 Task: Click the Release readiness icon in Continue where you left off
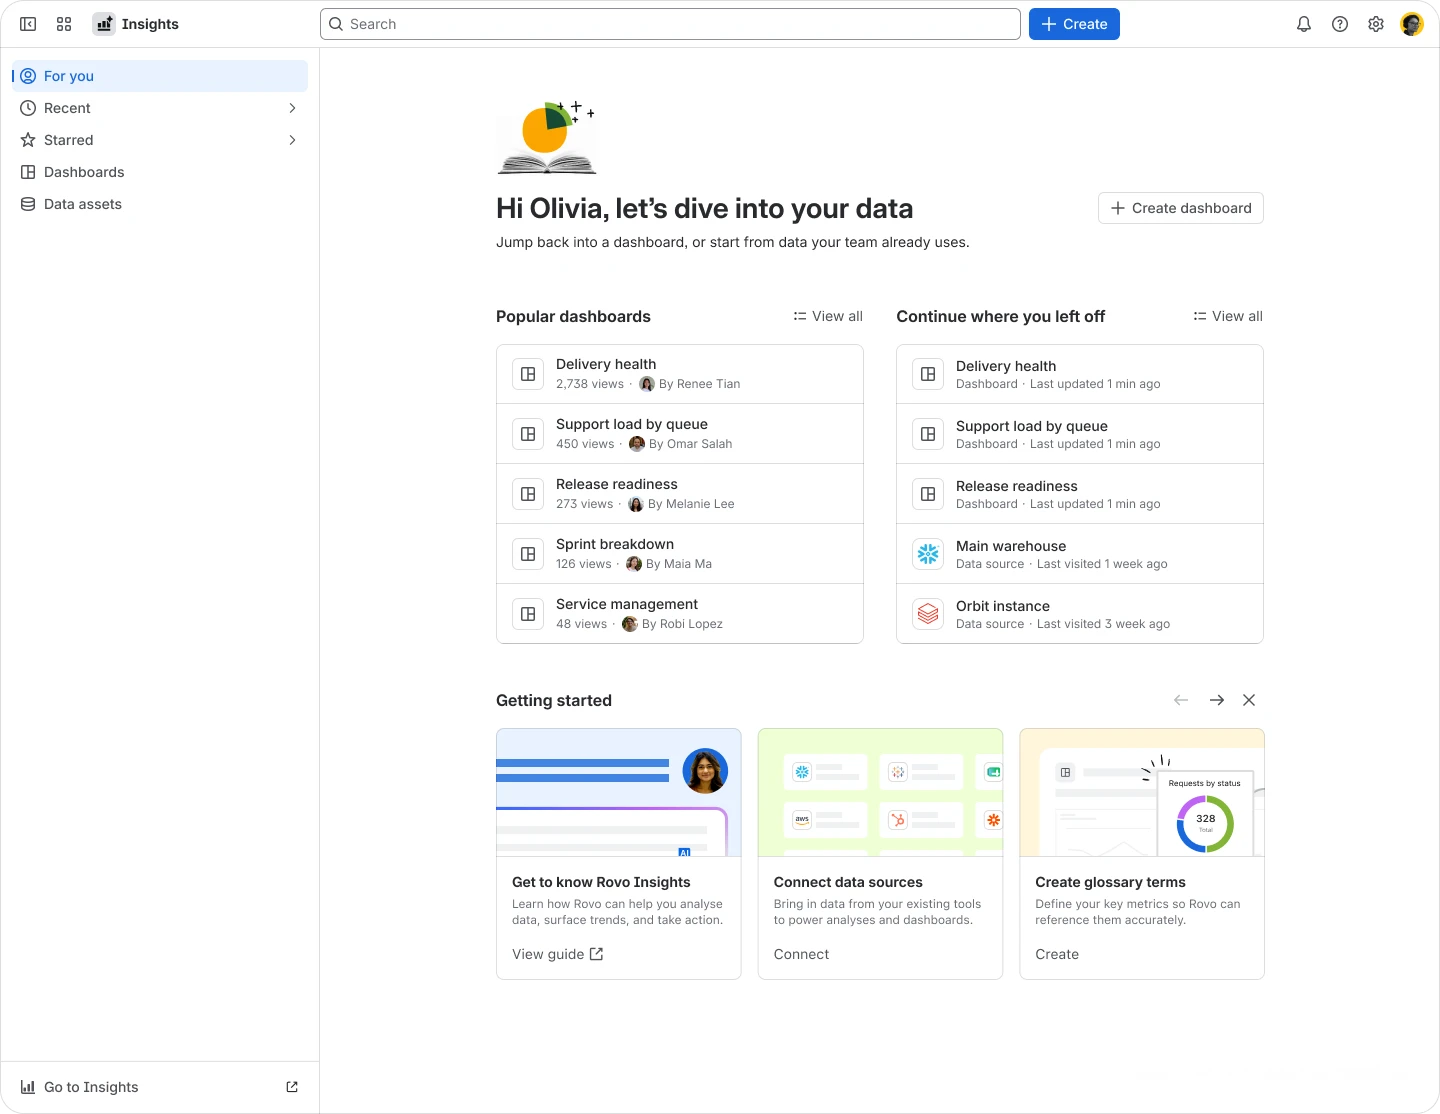pos(928,494)
